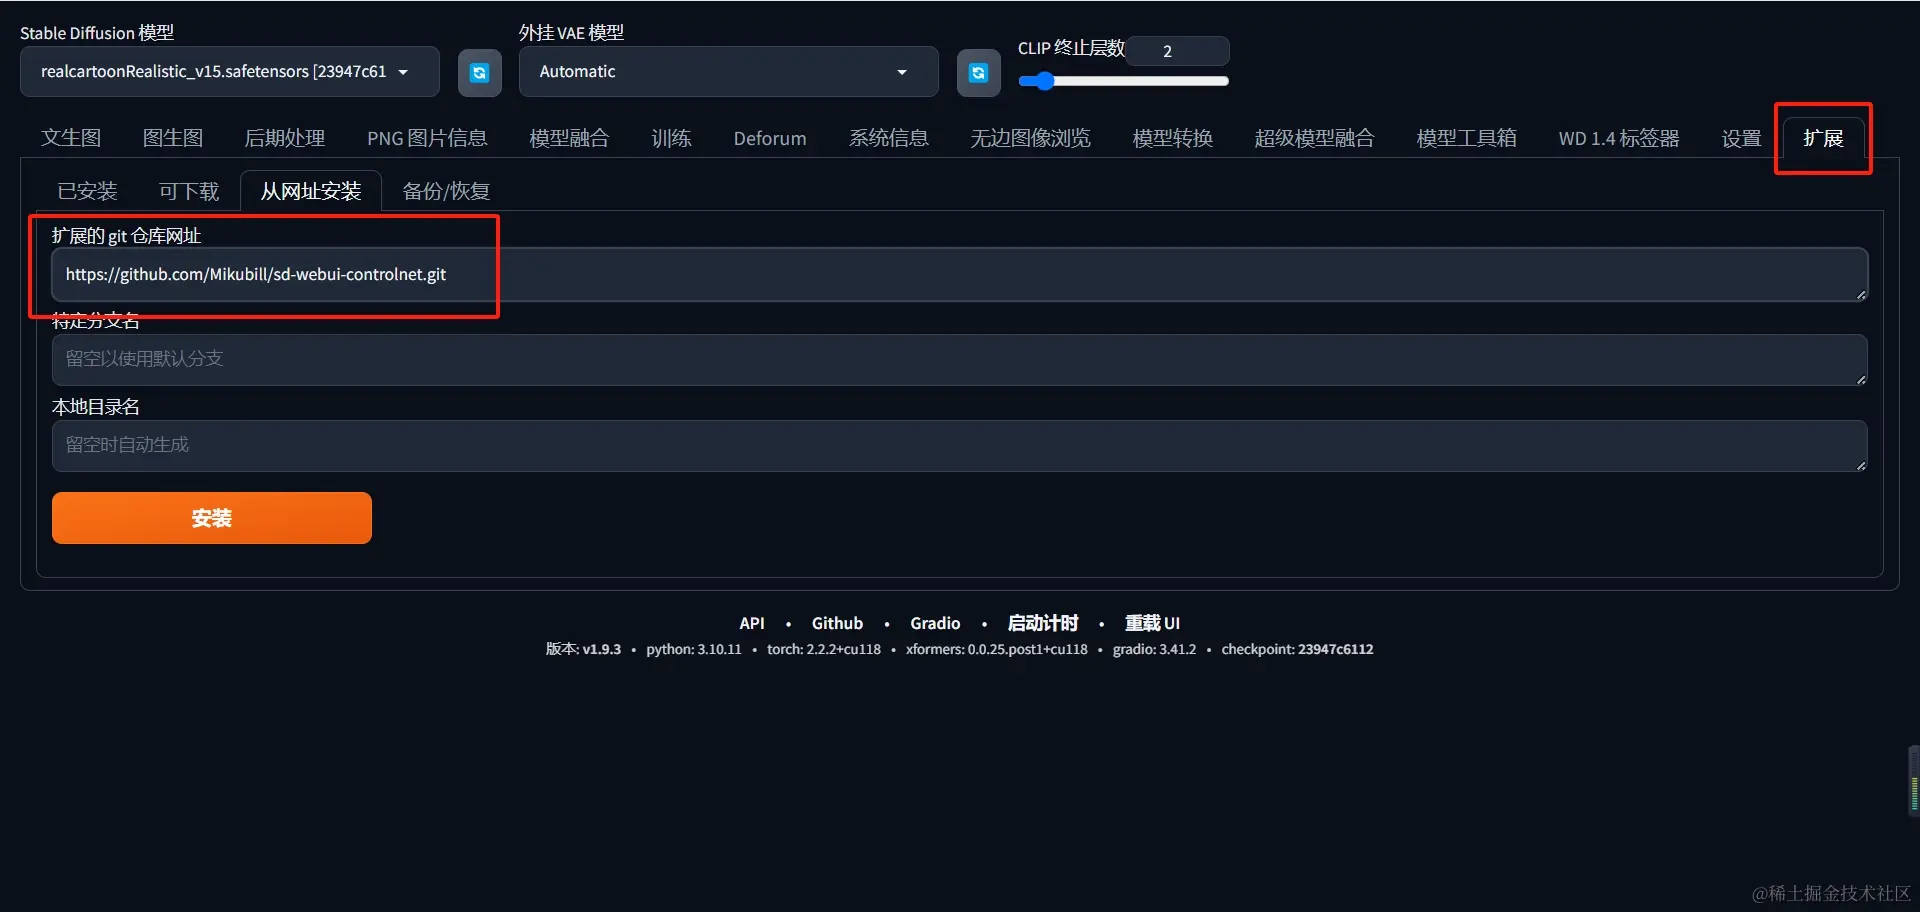Click the 重载 UI footer link
This screenshot has height=912, width=1920.
coord(1152,623)
